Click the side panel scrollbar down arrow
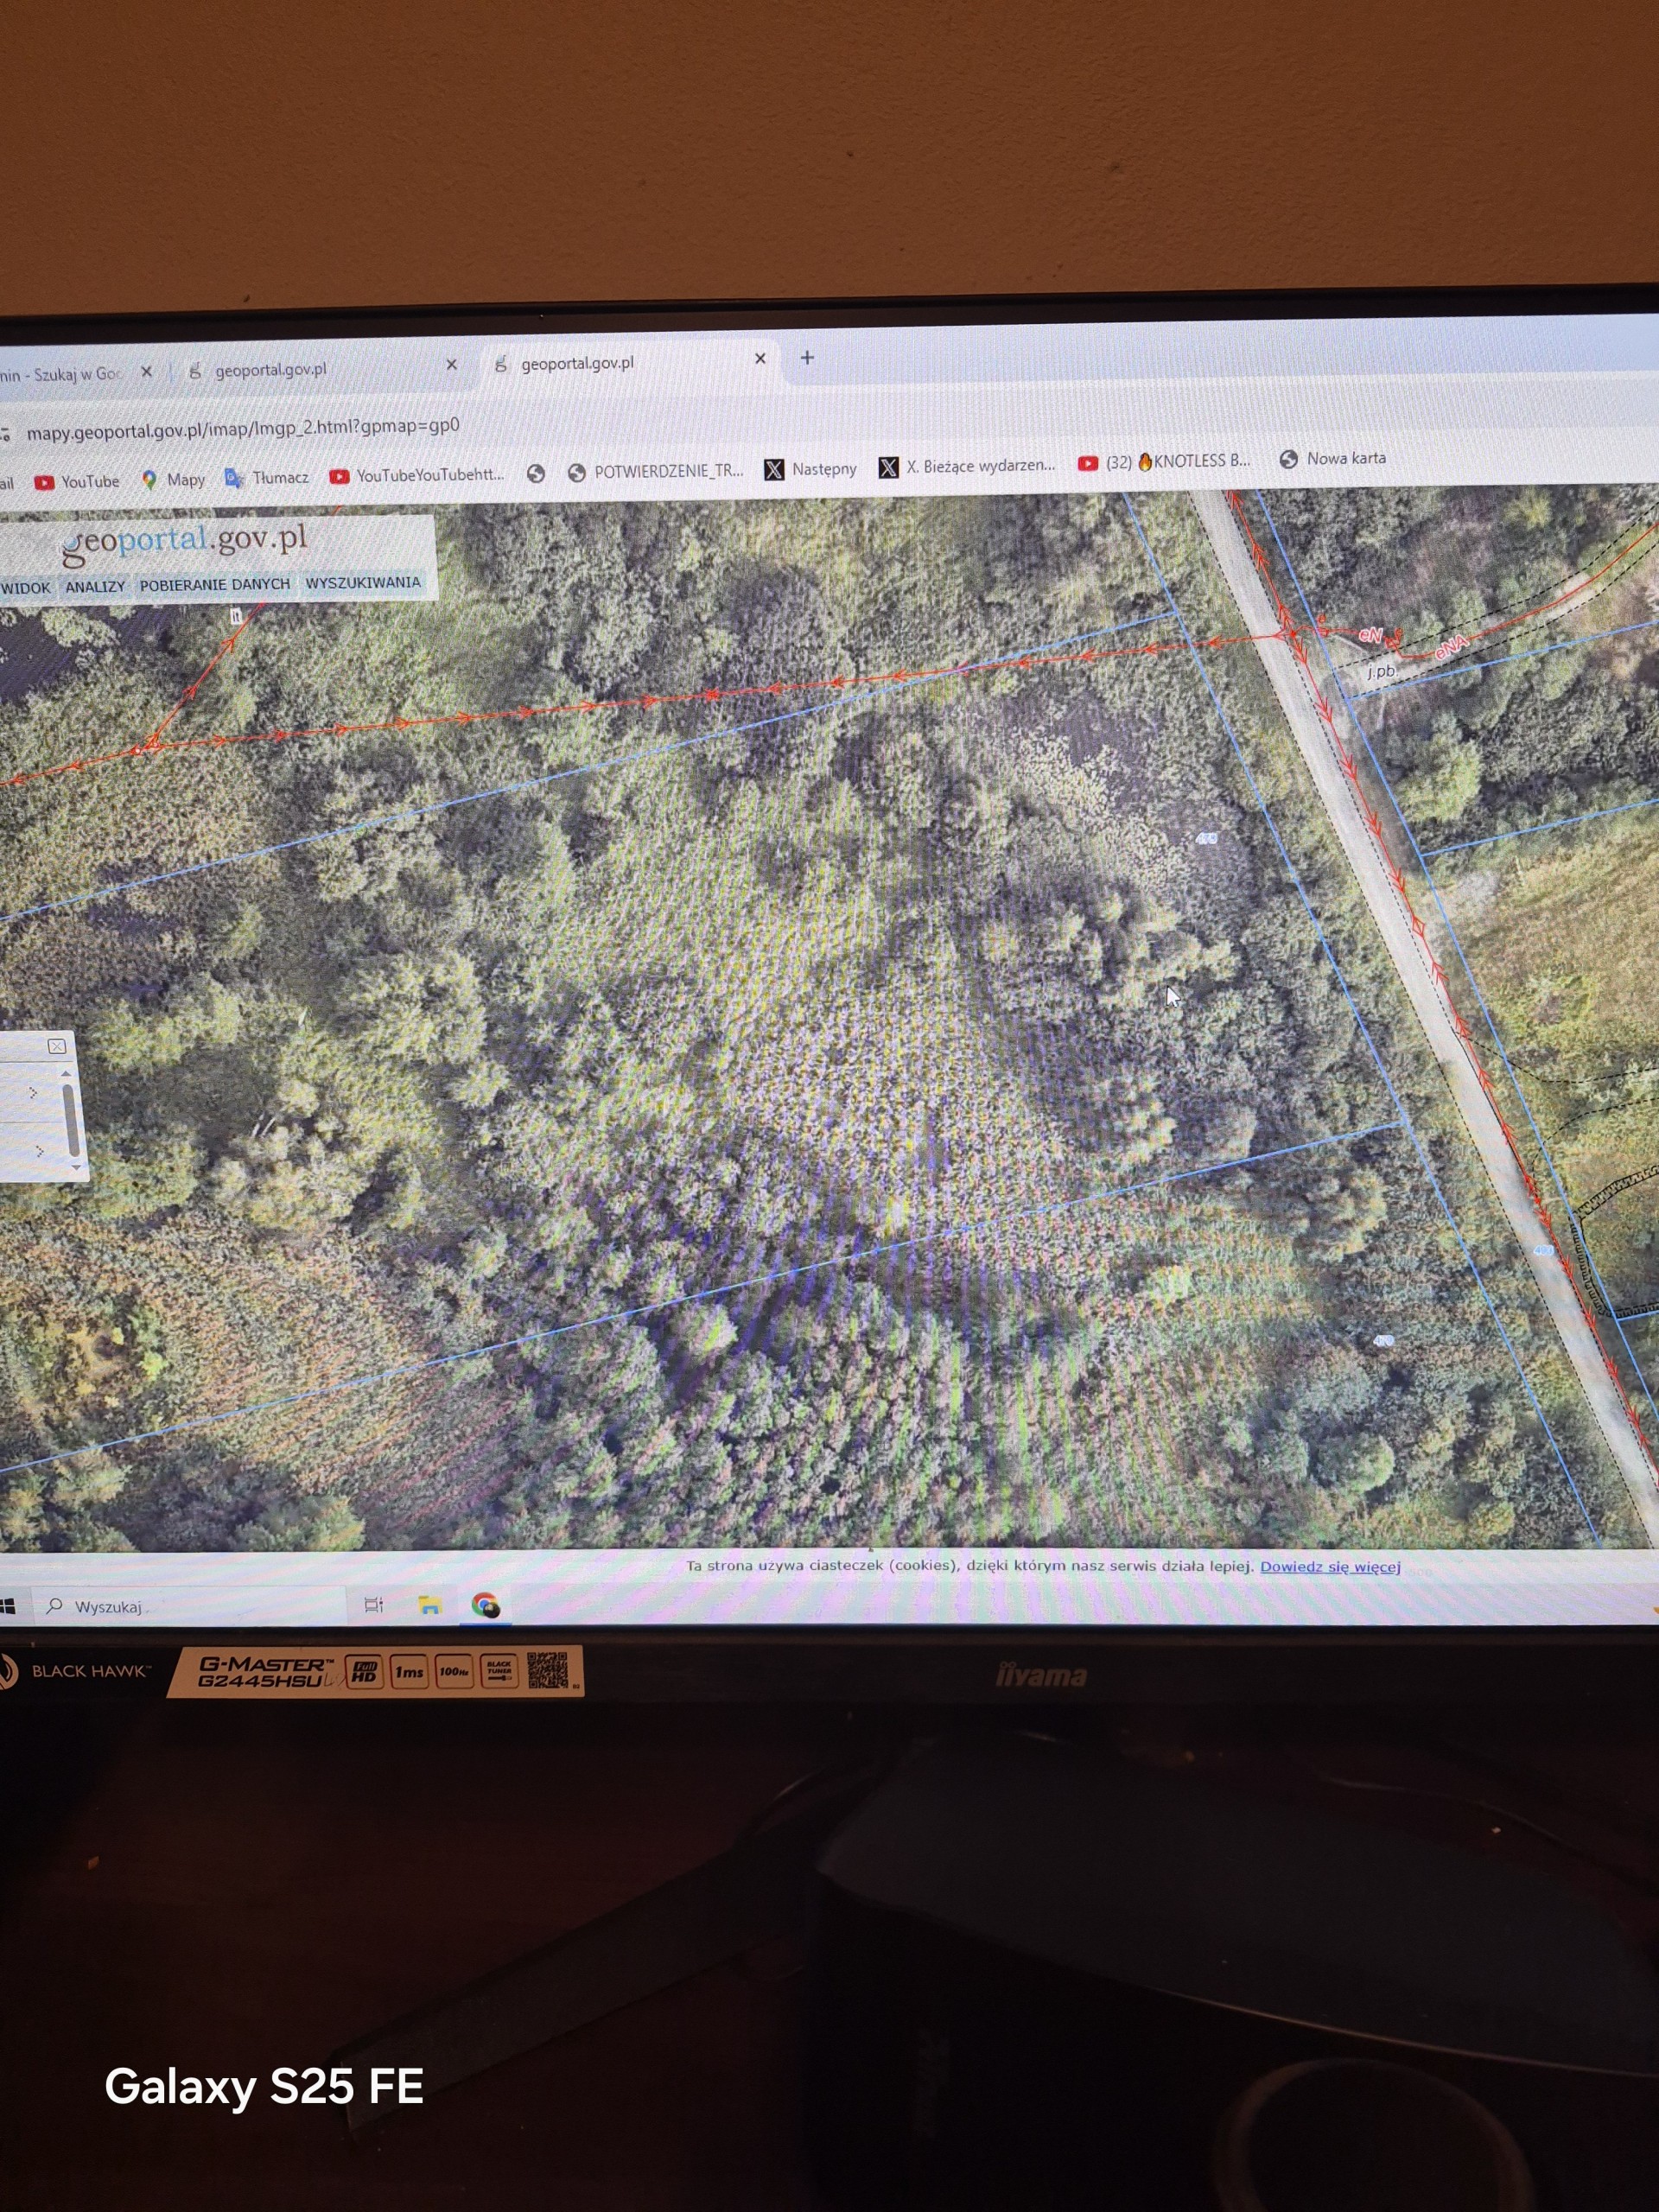This screenshot has height=2212, width=1659. click(75, 1166)
